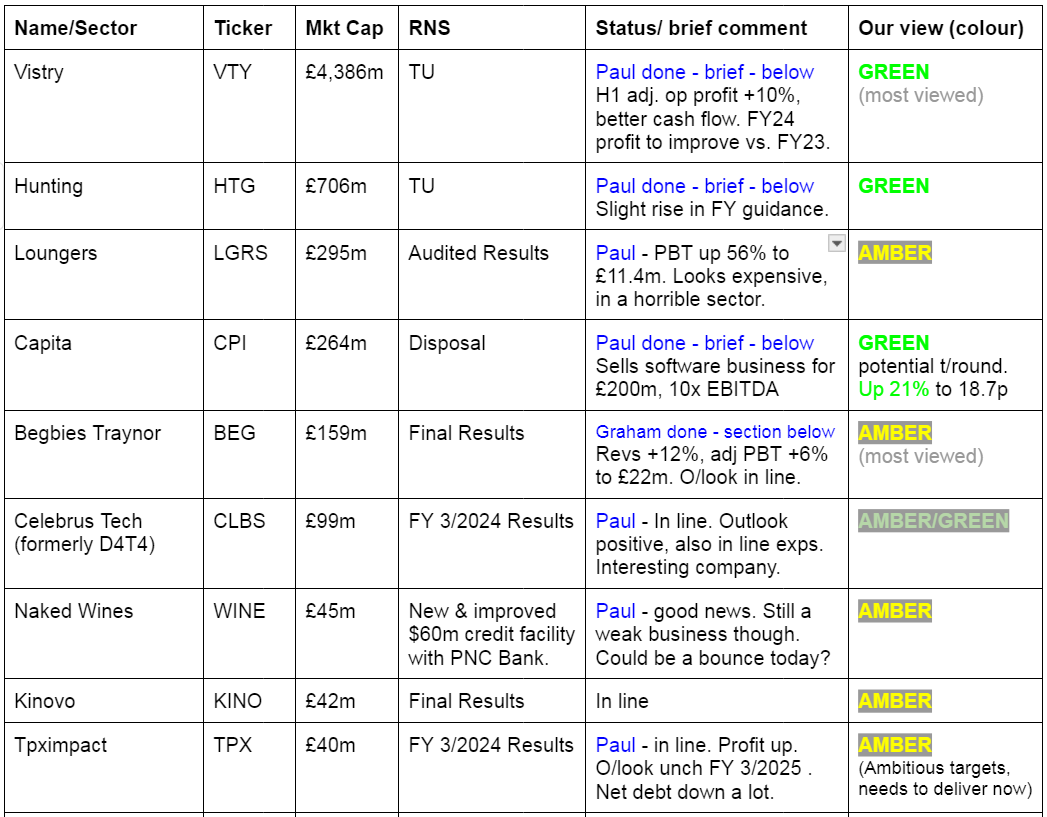Click the 'Status/ brief comment' column header
Screen dimensions: 1047x817
coord(701,28)
